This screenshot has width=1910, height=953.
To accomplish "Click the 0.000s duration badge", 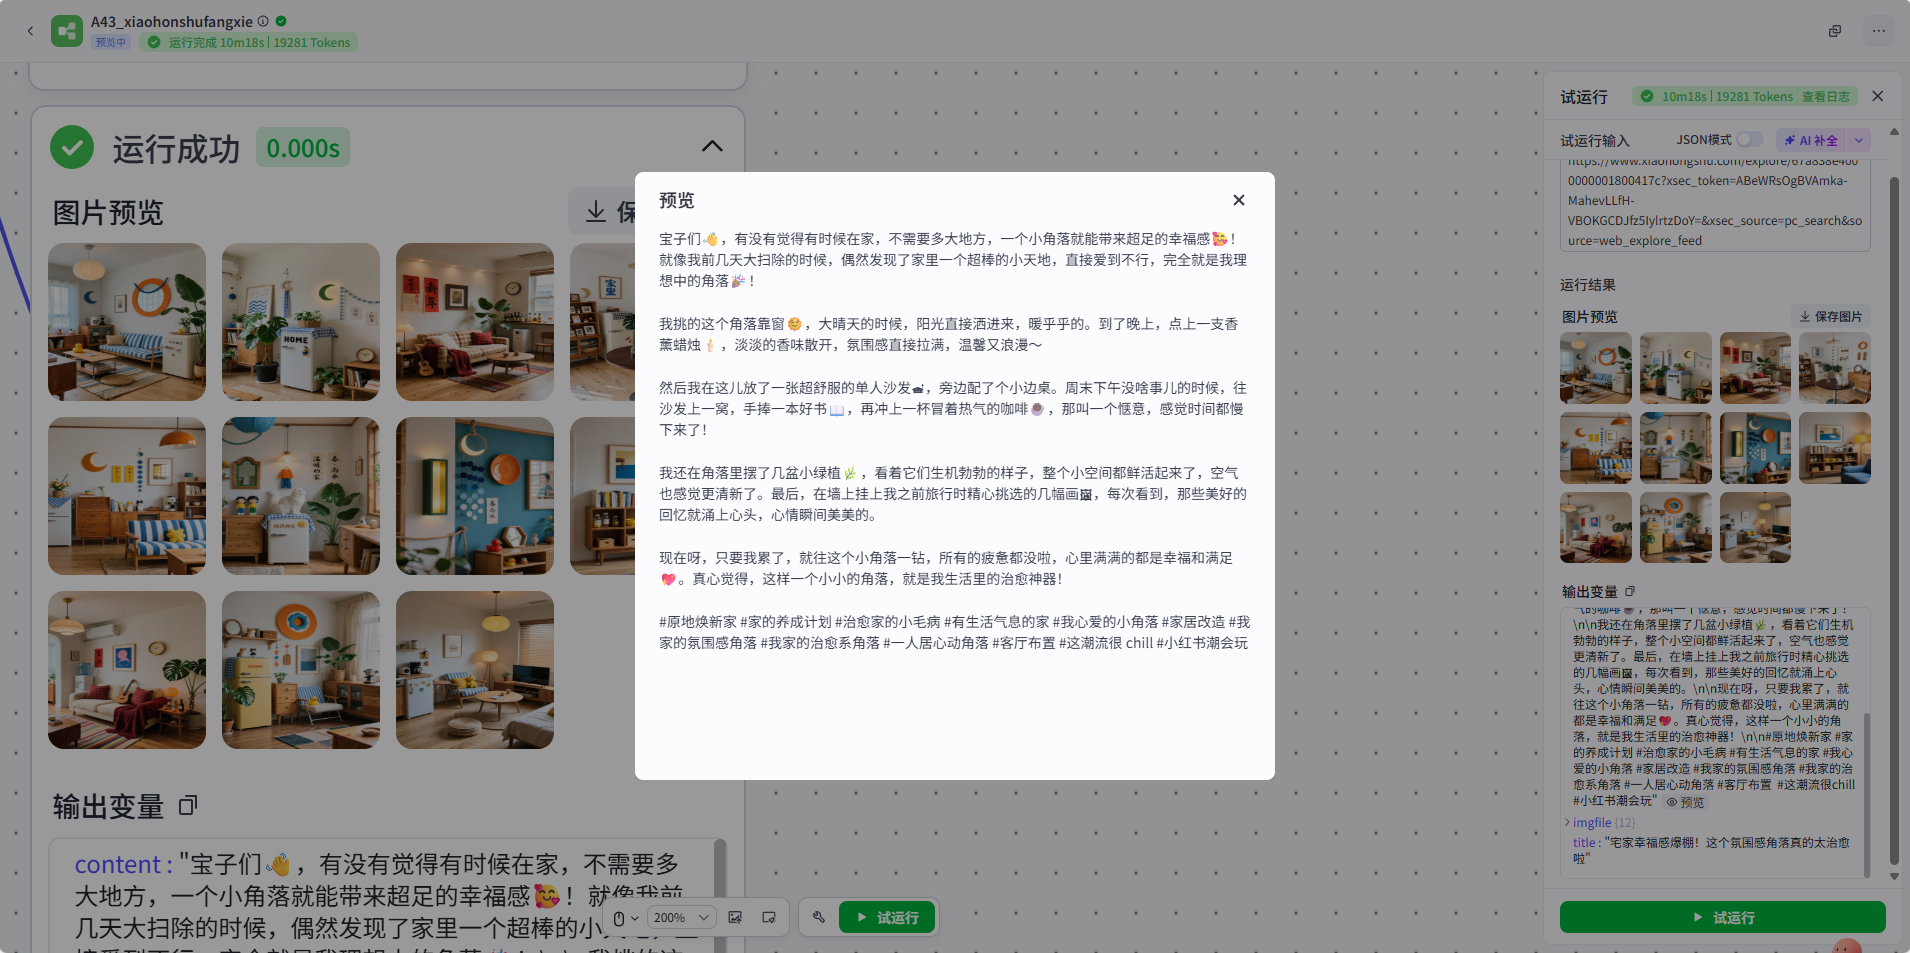I will tap(303, 148).
